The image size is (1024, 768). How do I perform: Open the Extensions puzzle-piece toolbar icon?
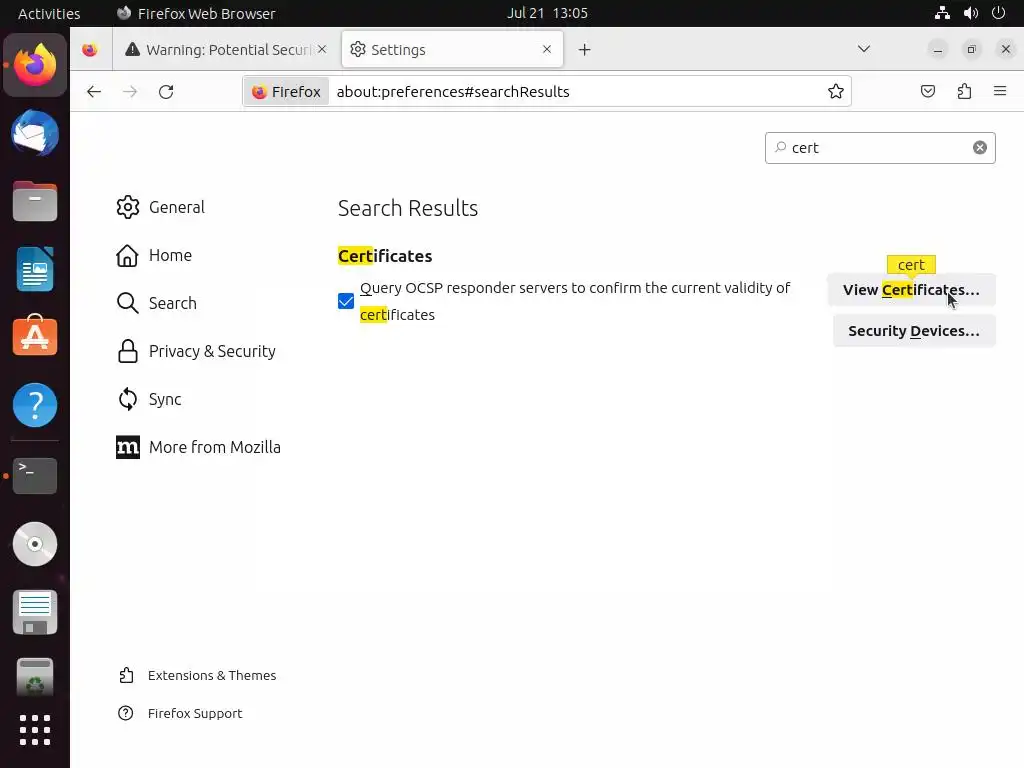964,92
